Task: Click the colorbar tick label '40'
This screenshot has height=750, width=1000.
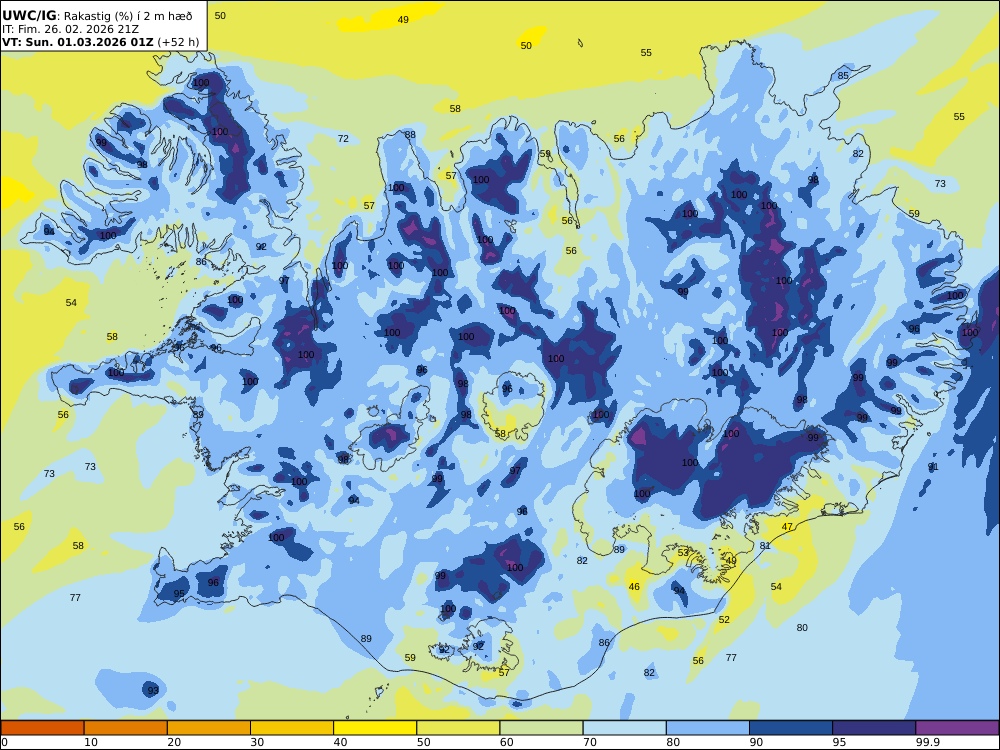Action: [341, 742]
